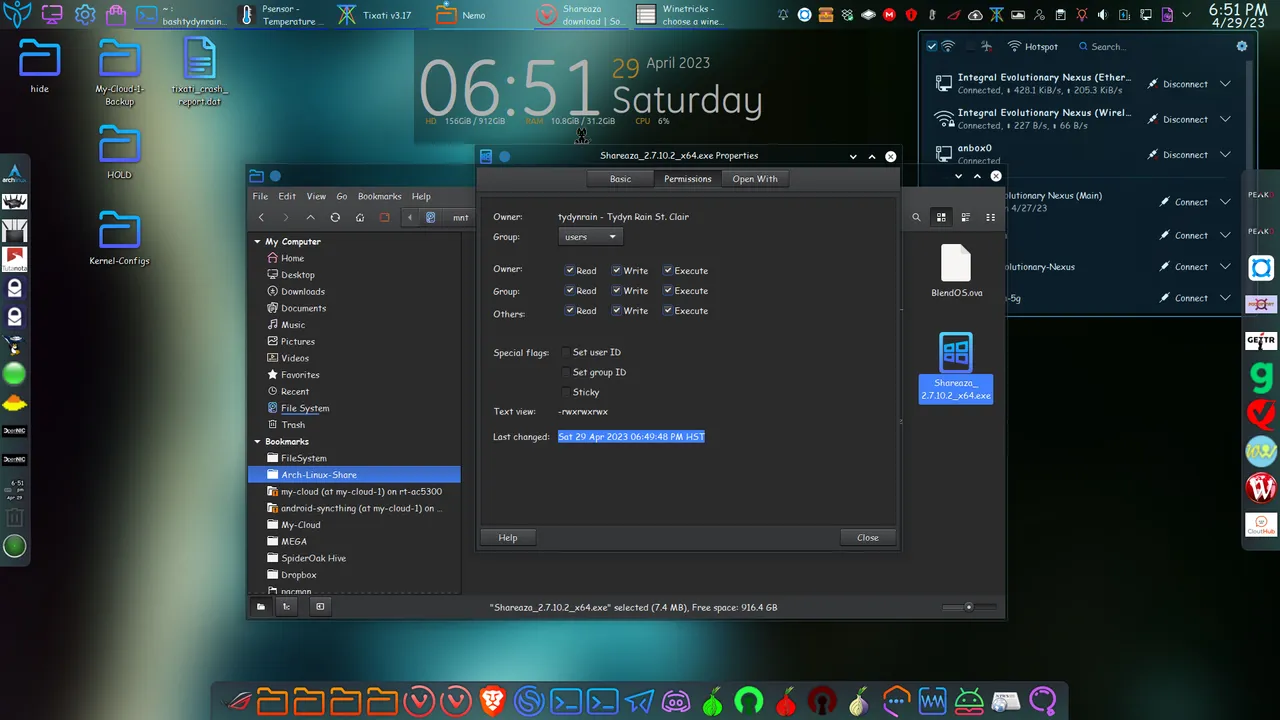Connect to Evolutionary Nexus (Main) network
The image size is (1280, 720).
click(x=1184, y=202)
